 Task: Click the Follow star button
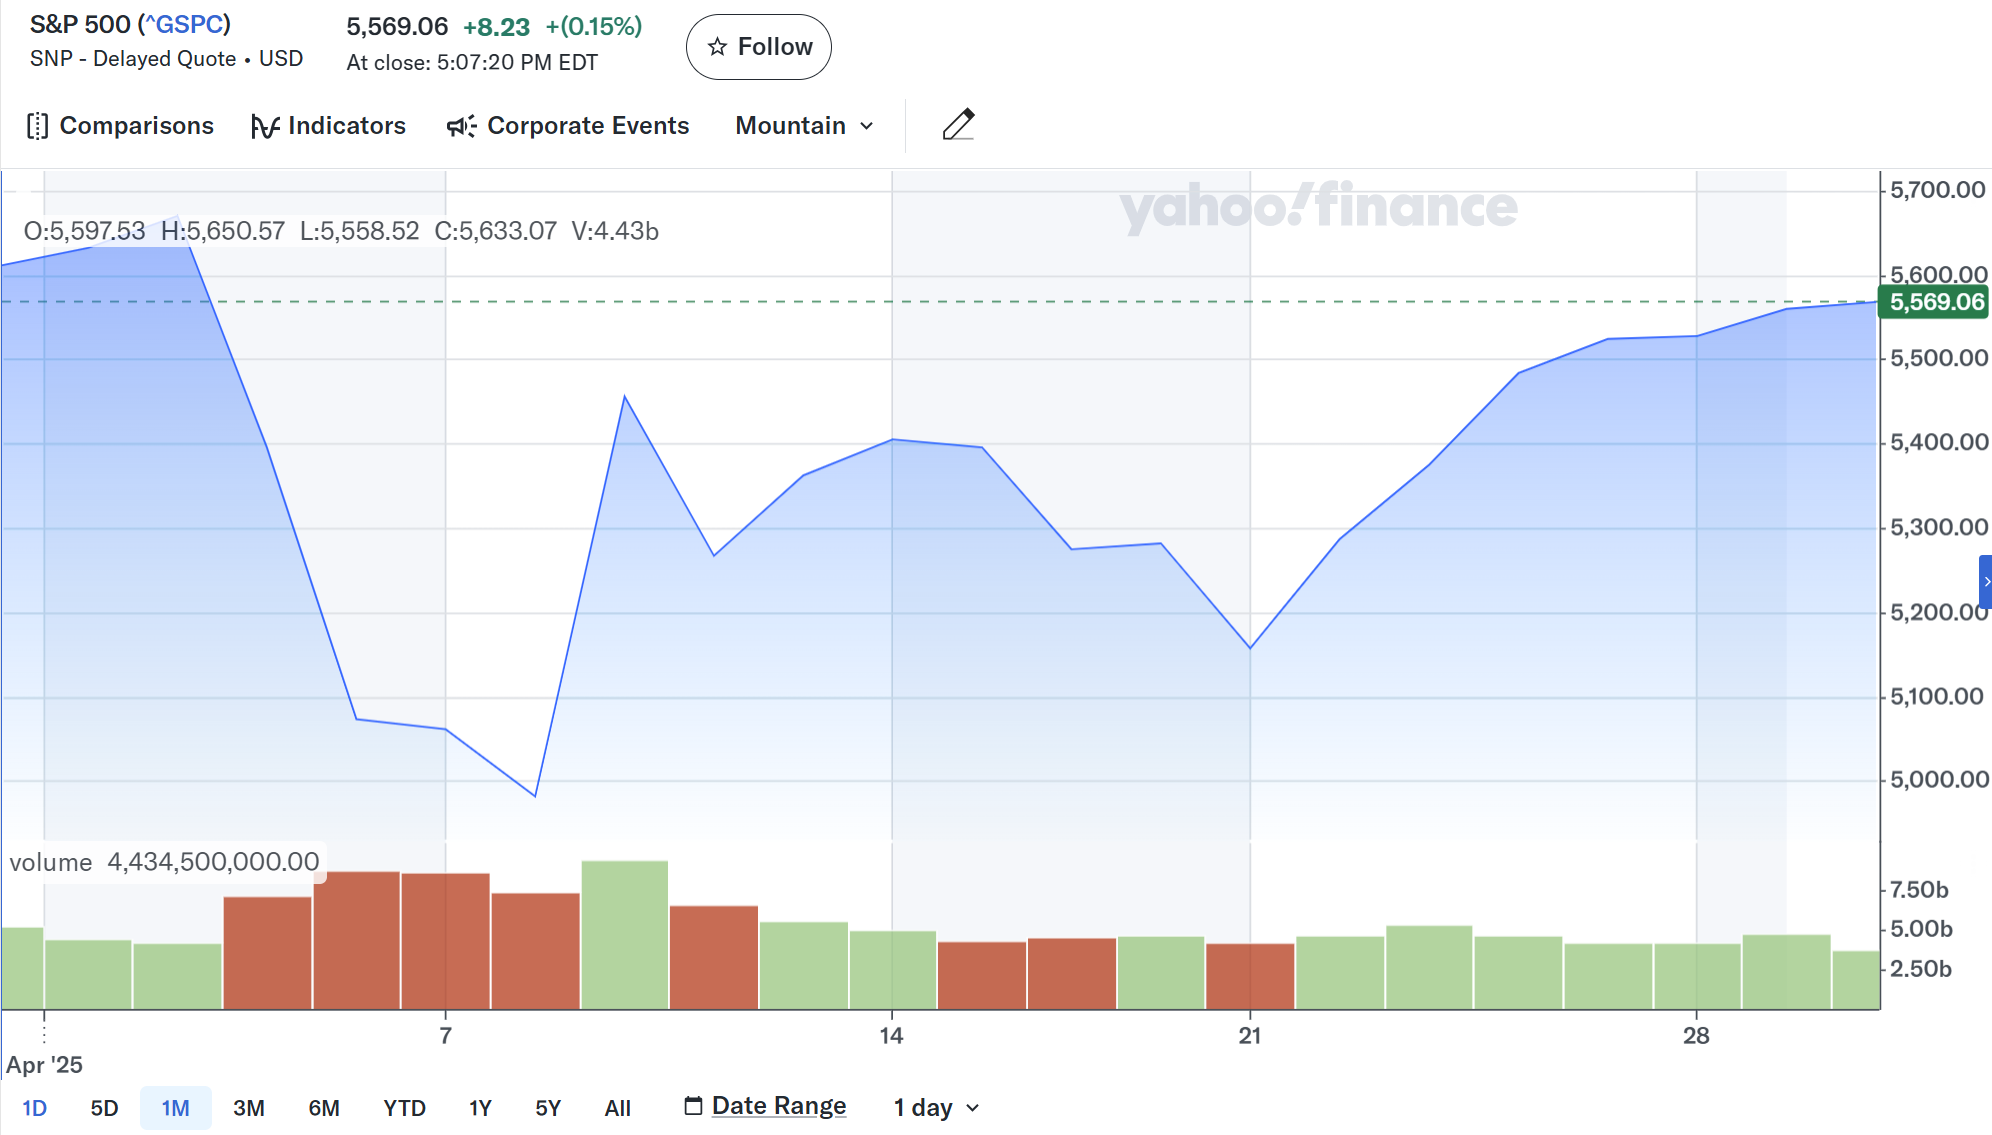point(758,47)
